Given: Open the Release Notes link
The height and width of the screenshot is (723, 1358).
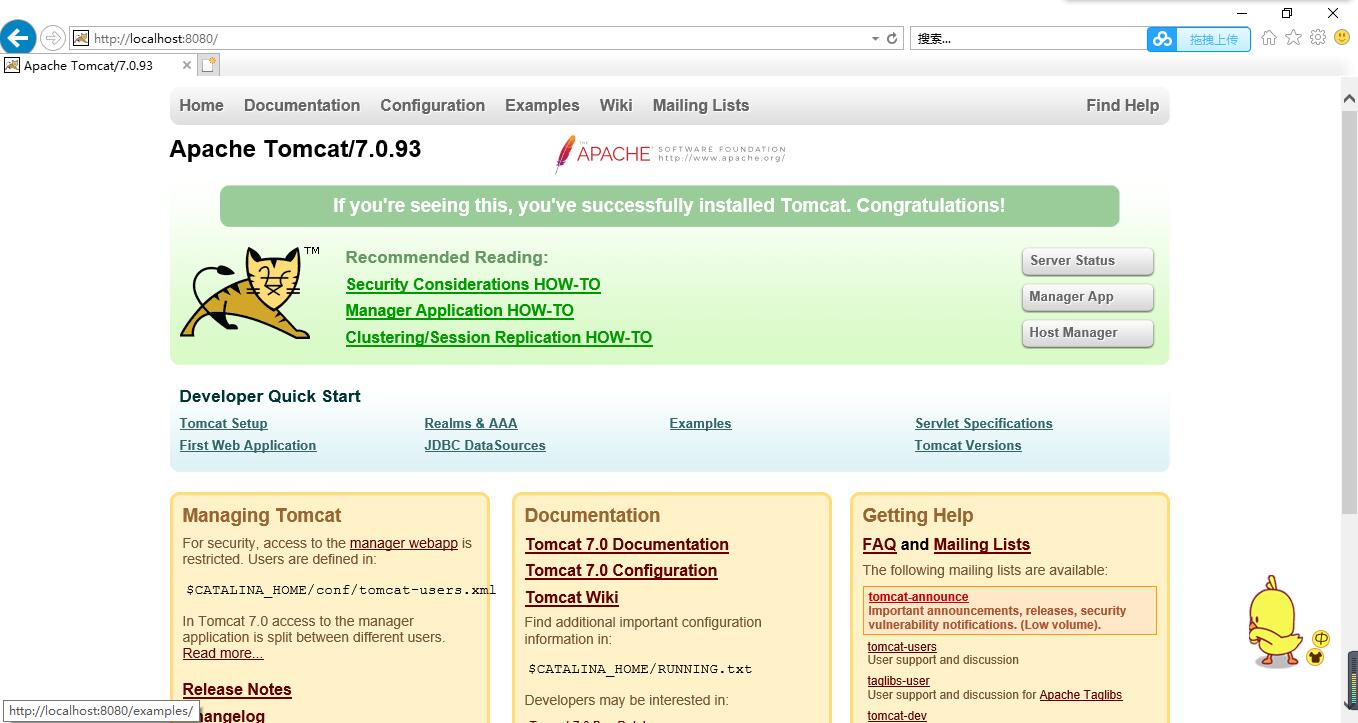Looking at the screenshot, I should (237, 690).
